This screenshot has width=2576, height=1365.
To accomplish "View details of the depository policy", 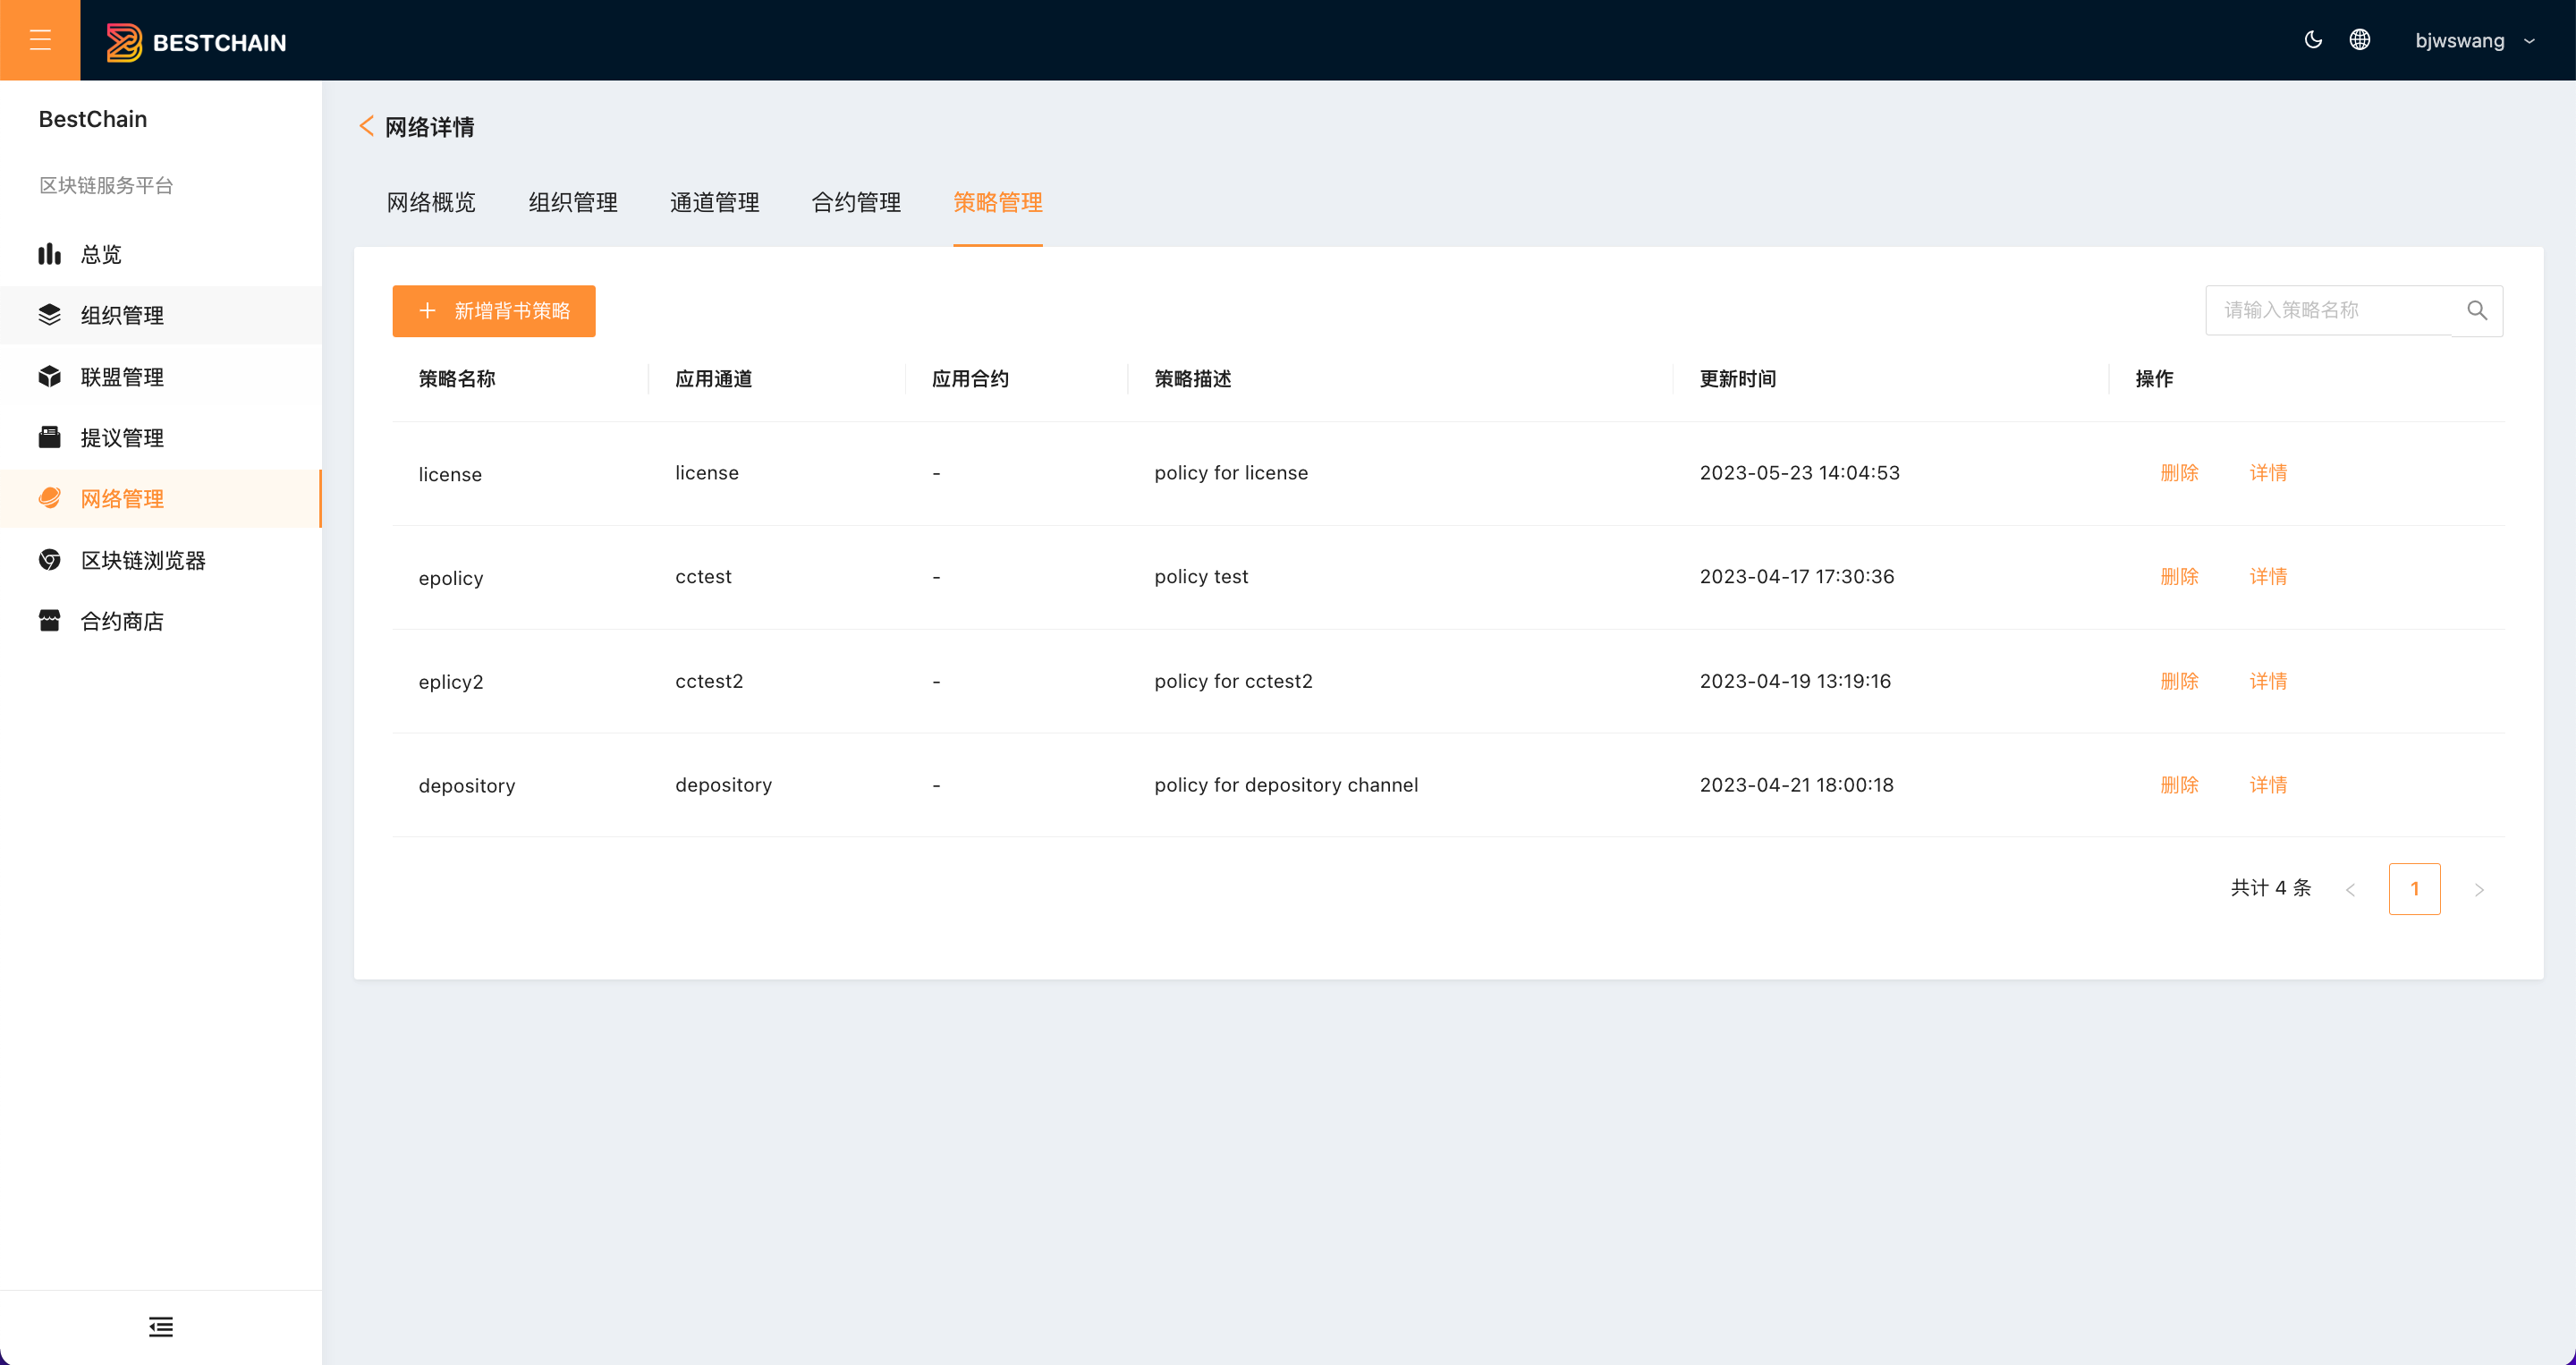I will coord(2268,785).
